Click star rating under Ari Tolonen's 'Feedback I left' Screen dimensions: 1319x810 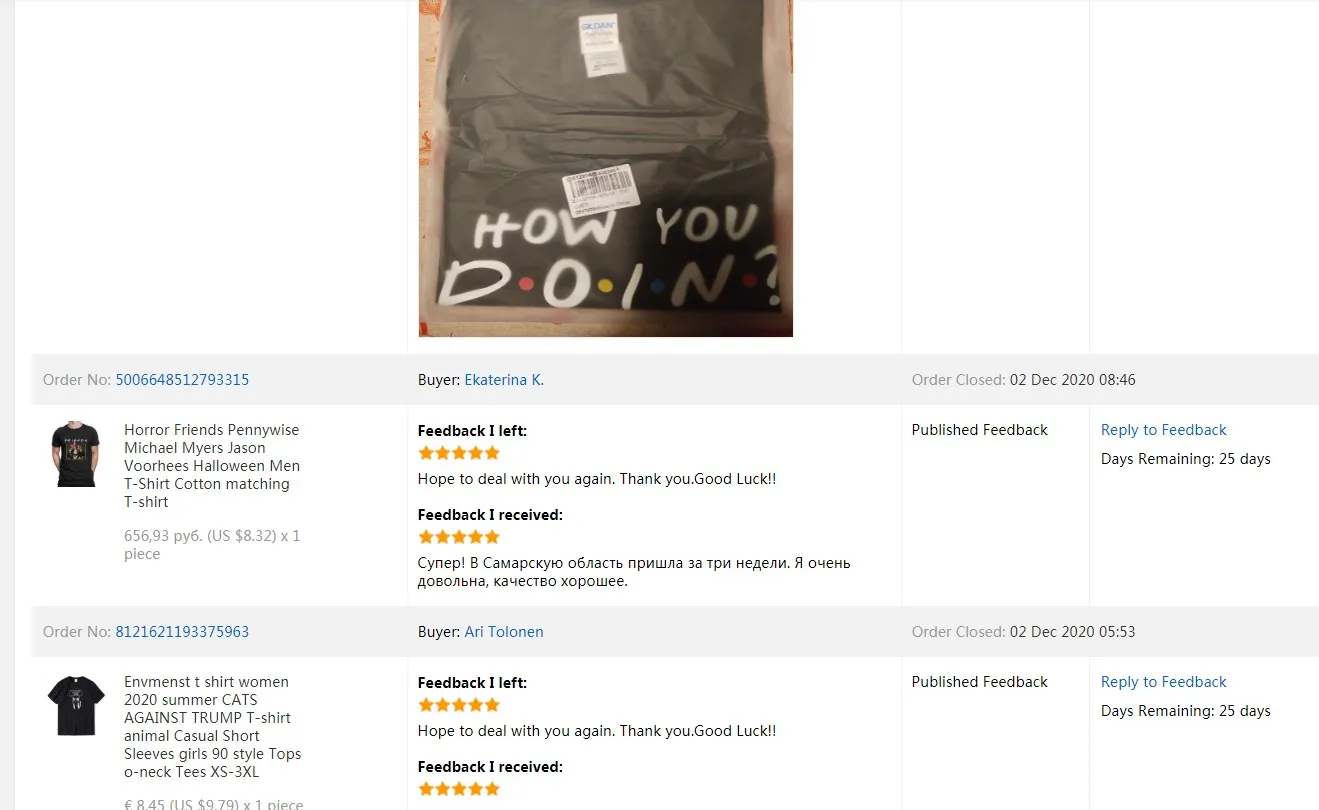(458, 705)
